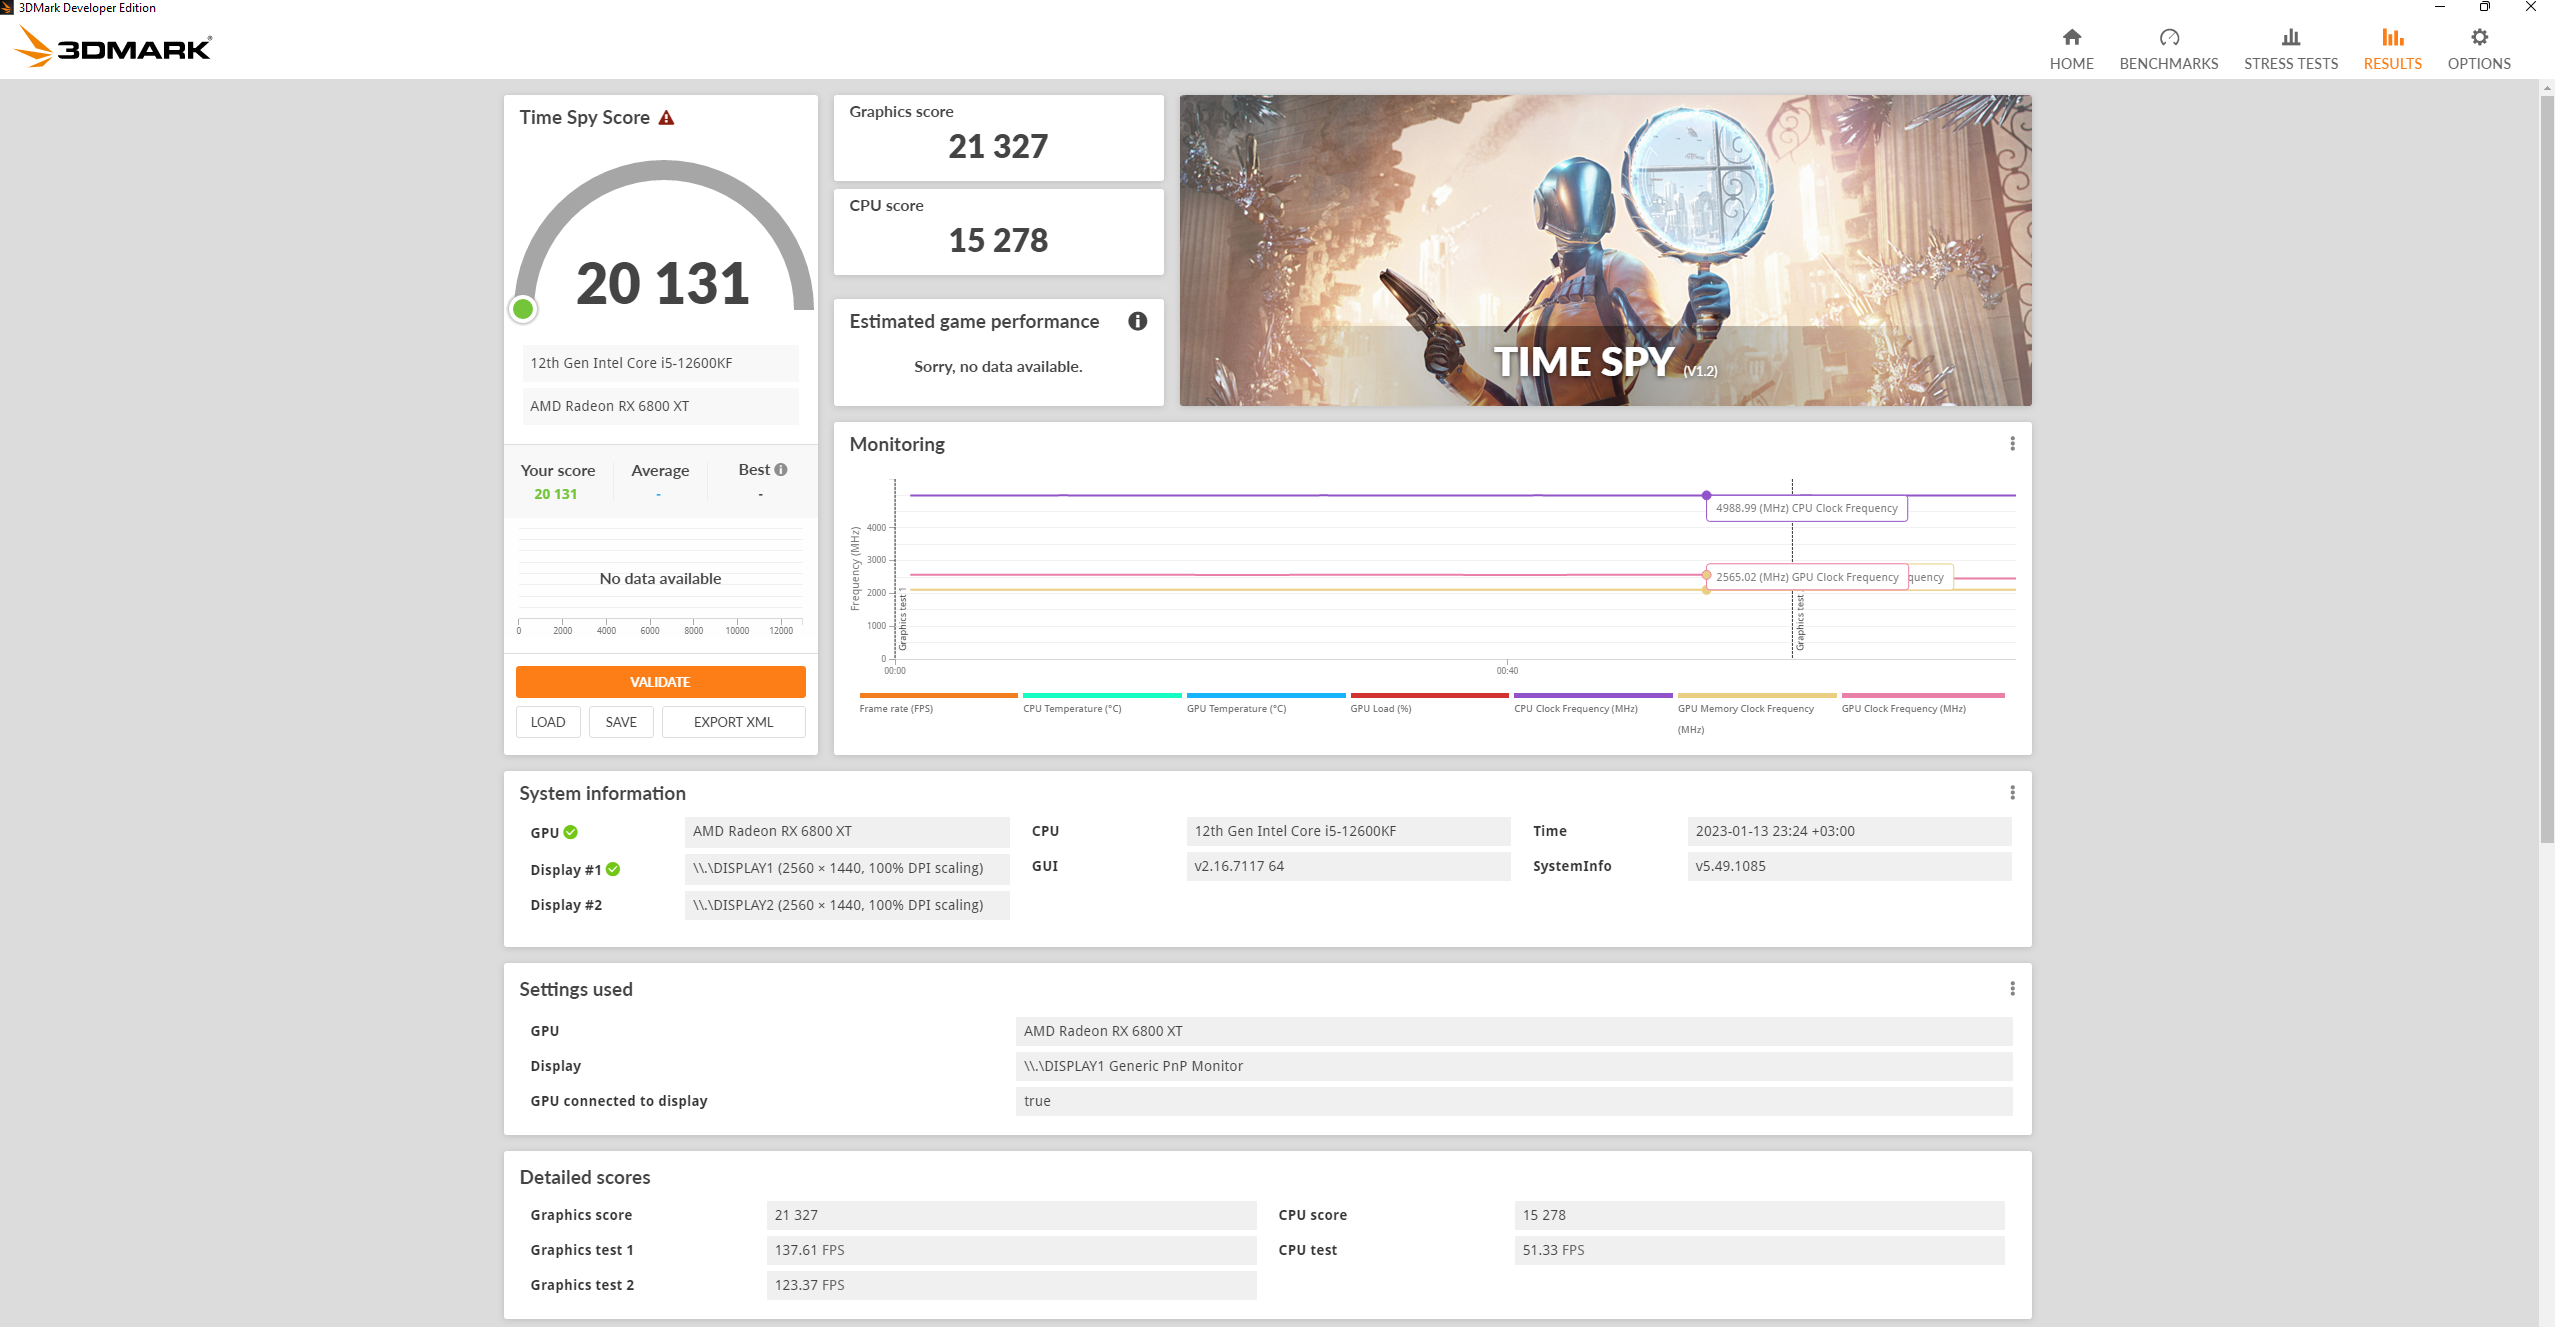Click the Estimated game performance info icon
This screenshot has width=2555, height=1327.
point(1137,321)
